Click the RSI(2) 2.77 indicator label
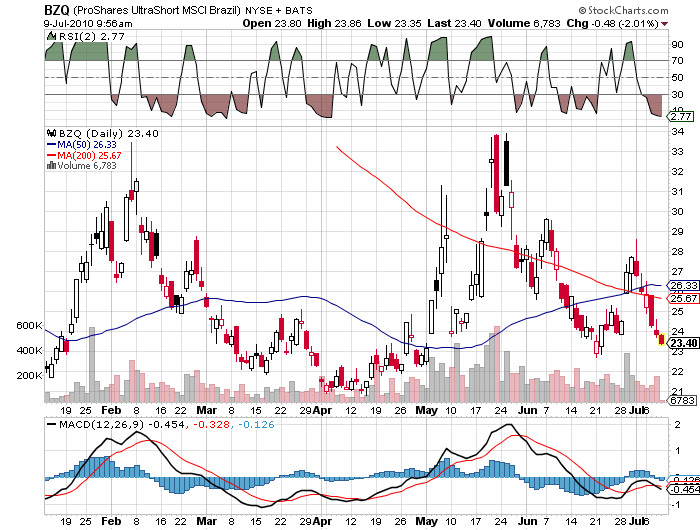Screen dimensions: 700x530 tap(92, 36)
